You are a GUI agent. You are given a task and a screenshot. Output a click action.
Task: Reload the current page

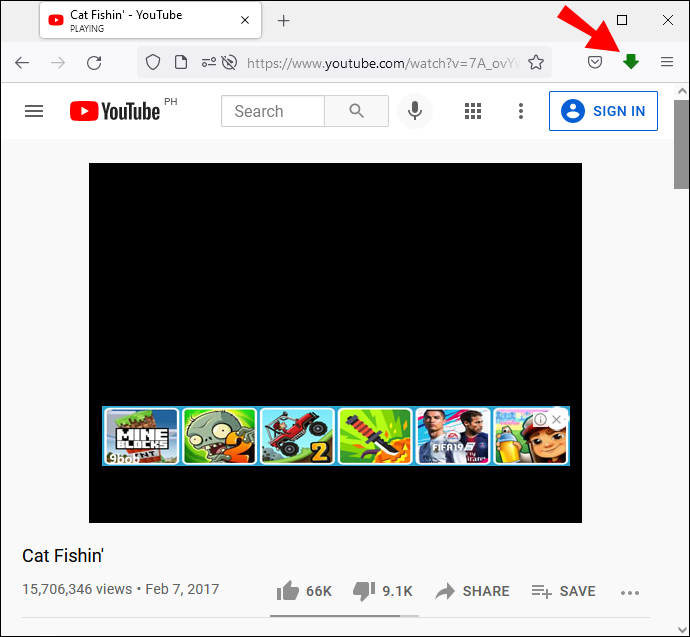pyautogui.click(x=94, y=63)
